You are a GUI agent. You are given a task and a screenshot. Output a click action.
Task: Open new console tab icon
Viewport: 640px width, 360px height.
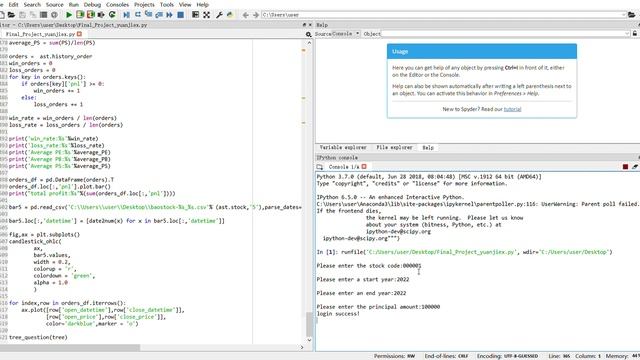pos(320,167)
